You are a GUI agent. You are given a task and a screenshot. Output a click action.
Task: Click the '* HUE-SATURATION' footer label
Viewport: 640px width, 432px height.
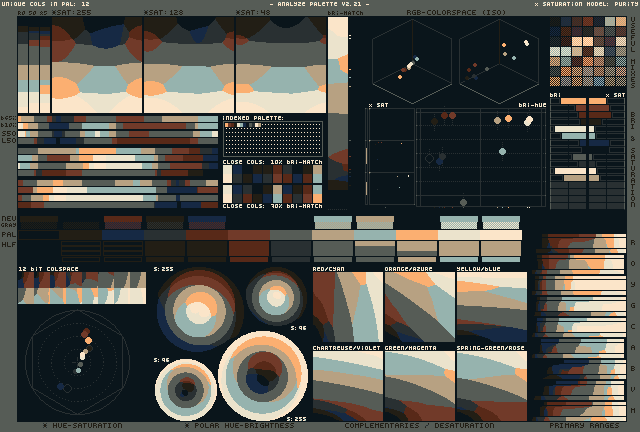click(82, 425)
